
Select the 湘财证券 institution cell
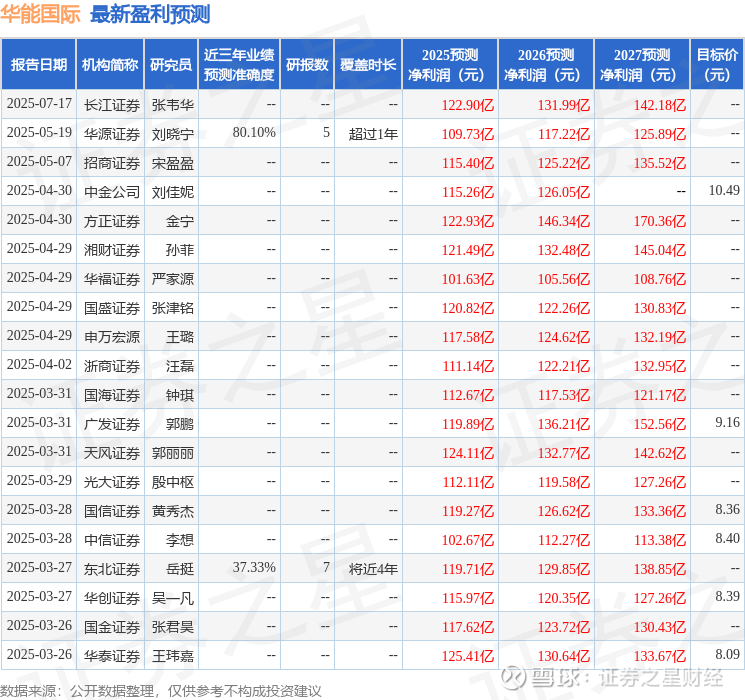click(x=112, y=250)
